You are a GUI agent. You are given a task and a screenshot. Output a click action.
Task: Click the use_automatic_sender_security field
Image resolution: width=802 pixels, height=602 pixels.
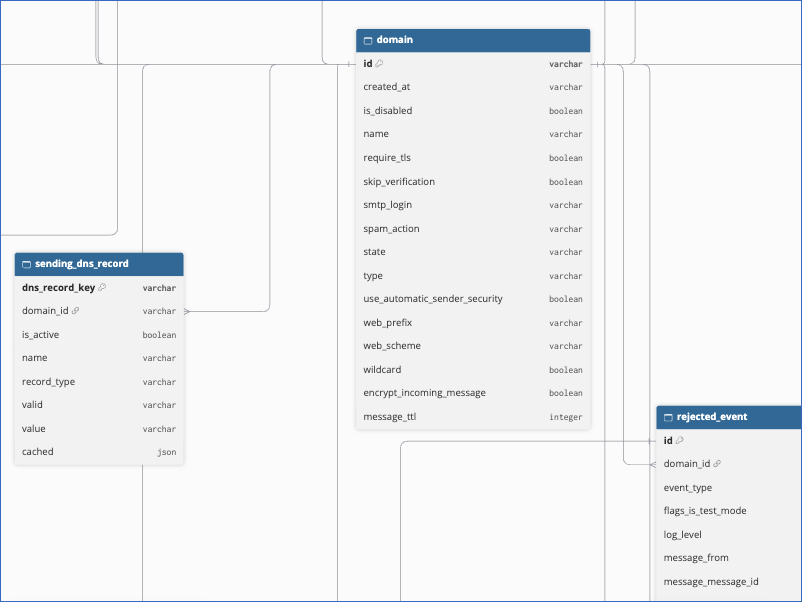click(x=473, y=299)
